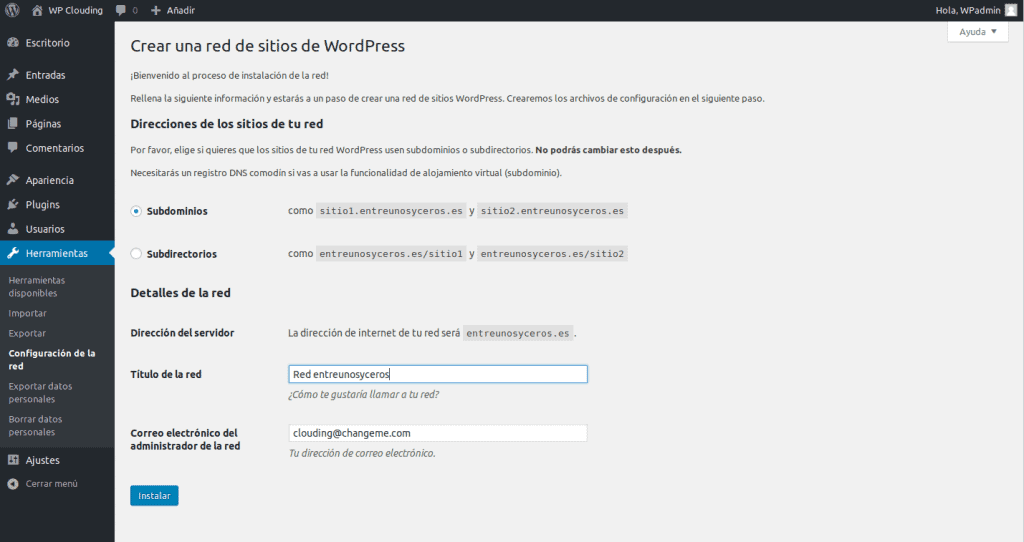1024x542 pixels.
Task: Focus the Título de la red field
Action: pos(438,374)
